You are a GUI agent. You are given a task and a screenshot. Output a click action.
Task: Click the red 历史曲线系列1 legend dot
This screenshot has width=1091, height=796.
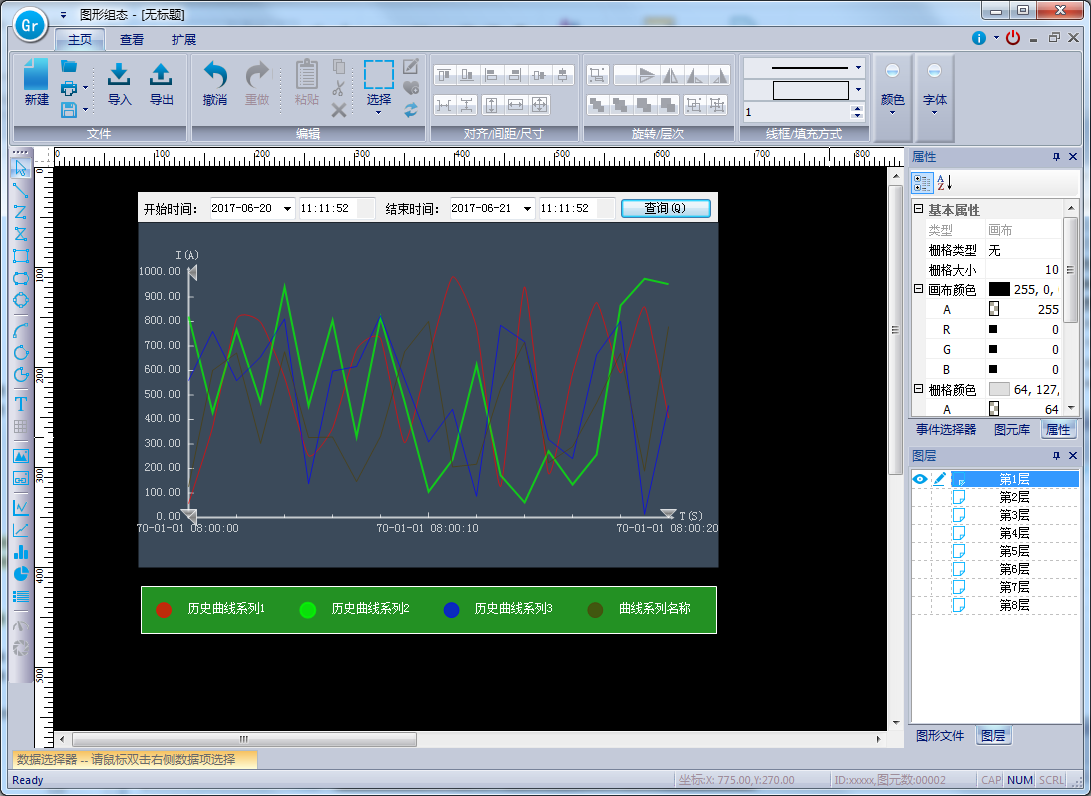164,610
